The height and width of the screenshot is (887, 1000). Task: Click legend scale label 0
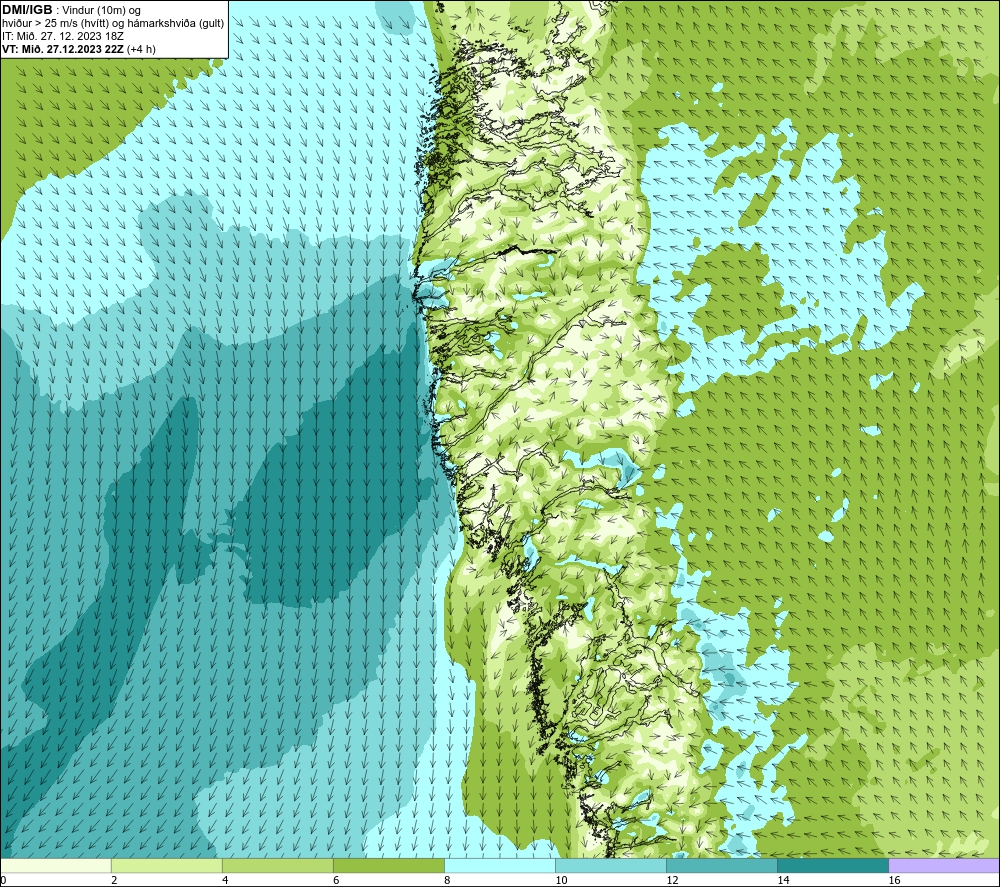3,881
